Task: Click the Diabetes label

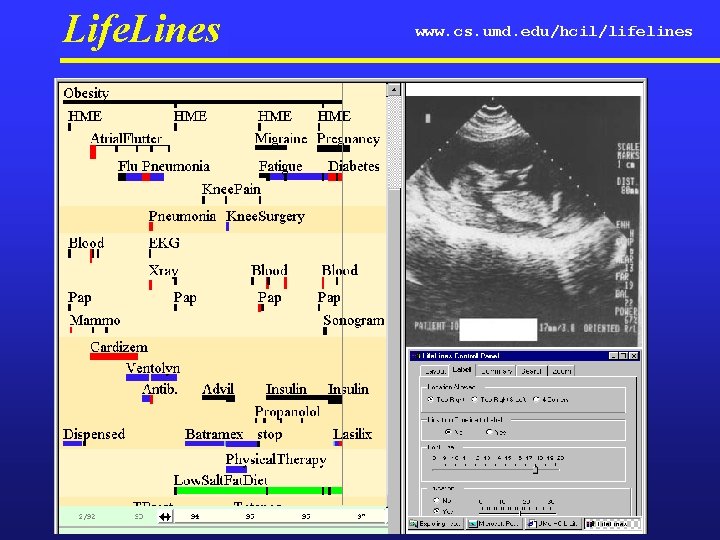Action: tap(354, 166)
